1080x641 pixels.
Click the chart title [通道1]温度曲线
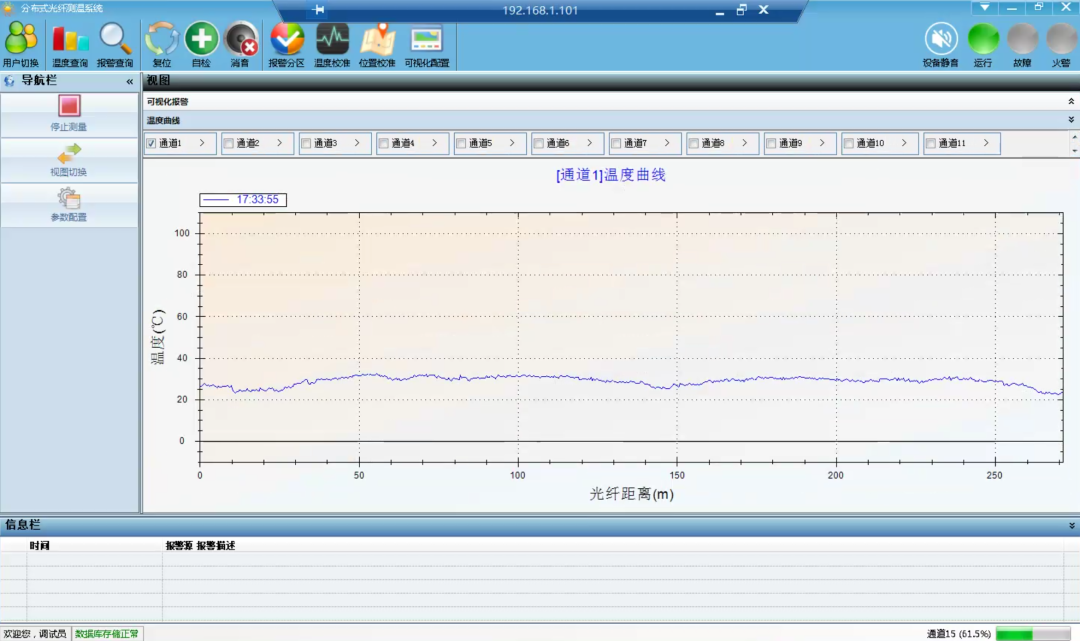coord(610,175)
